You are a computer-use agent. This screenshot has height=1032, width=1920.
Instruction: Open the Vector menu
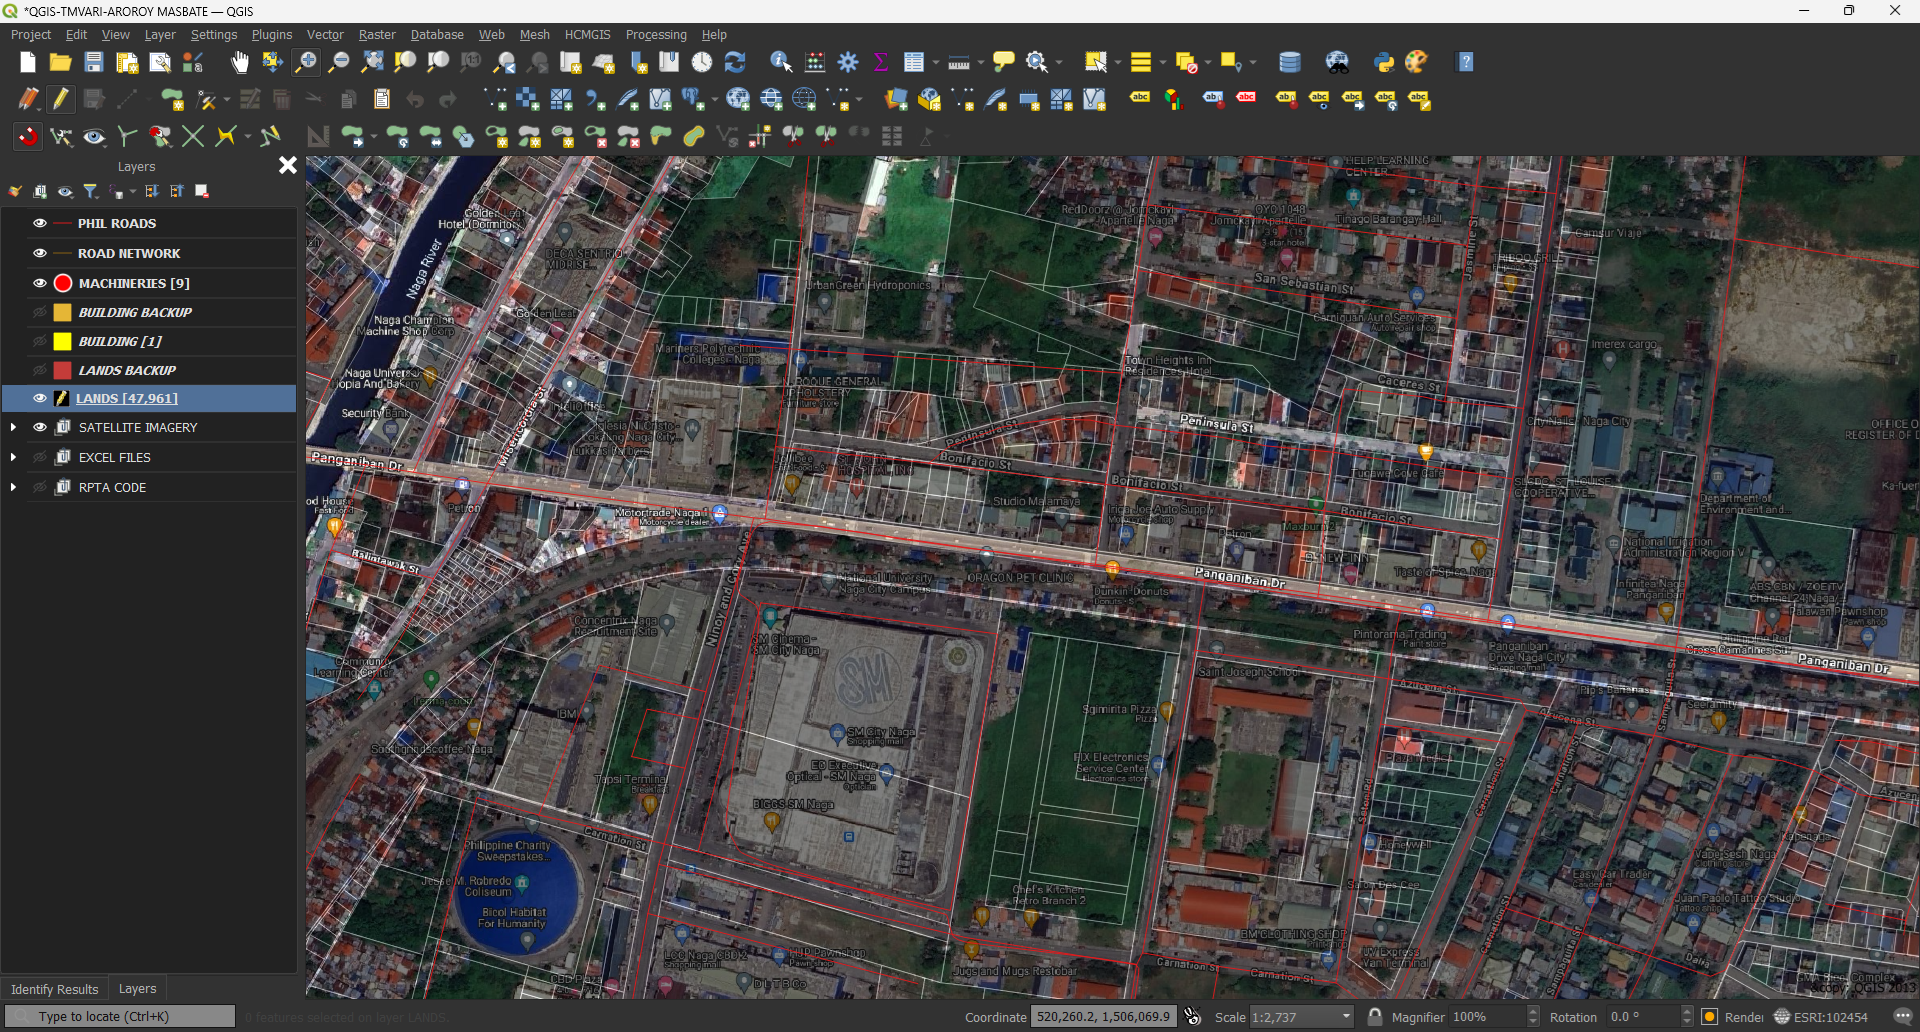(325, 34)
